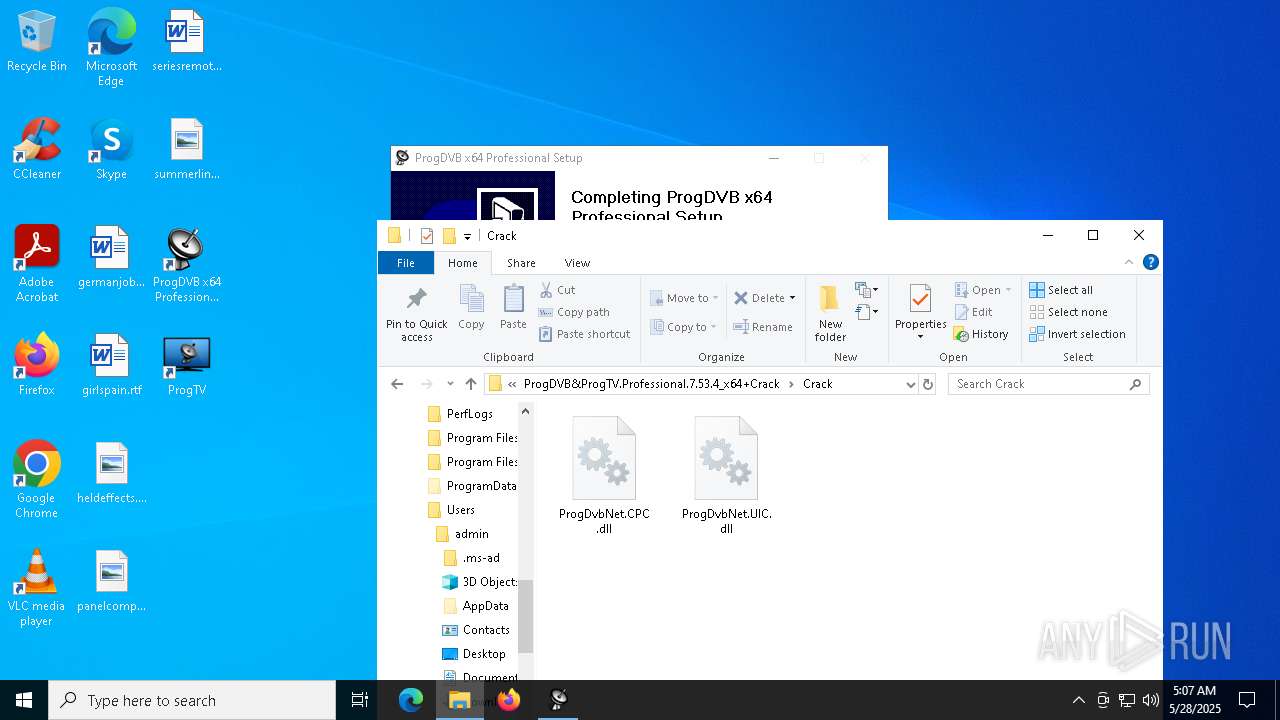
Task: Open recent locations dropdown arrow
Action: coord(450,384)
